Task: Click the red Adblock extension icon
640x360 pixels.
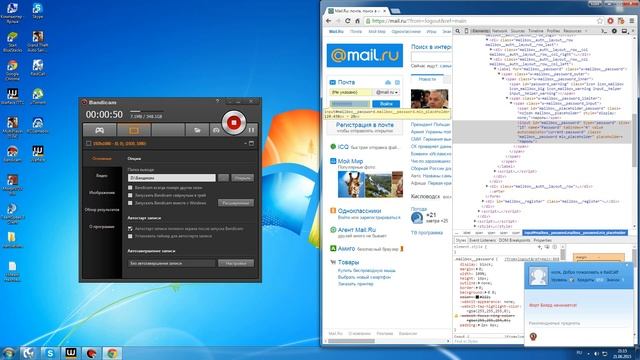Action: 610,21
